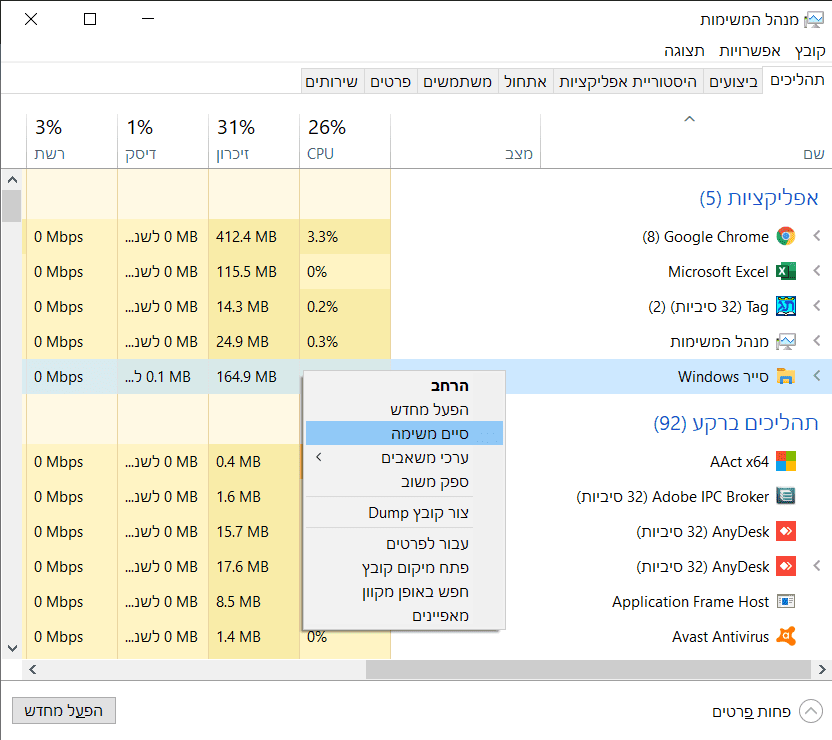Image resolution: width=832 pixels, height=740 pixels.
Task: Click the Avast Antivirus icon
Action: click(786, 637)
